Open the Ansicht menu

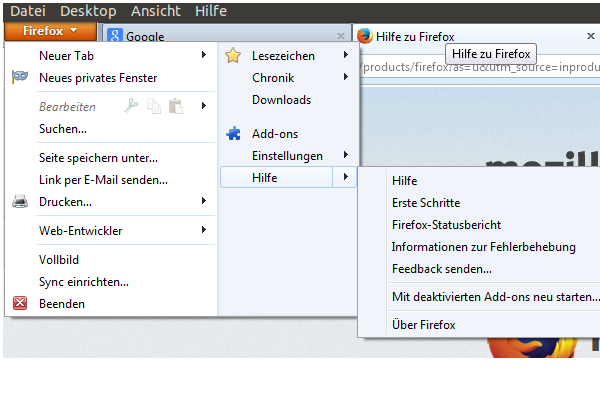[x=156, y=11]
